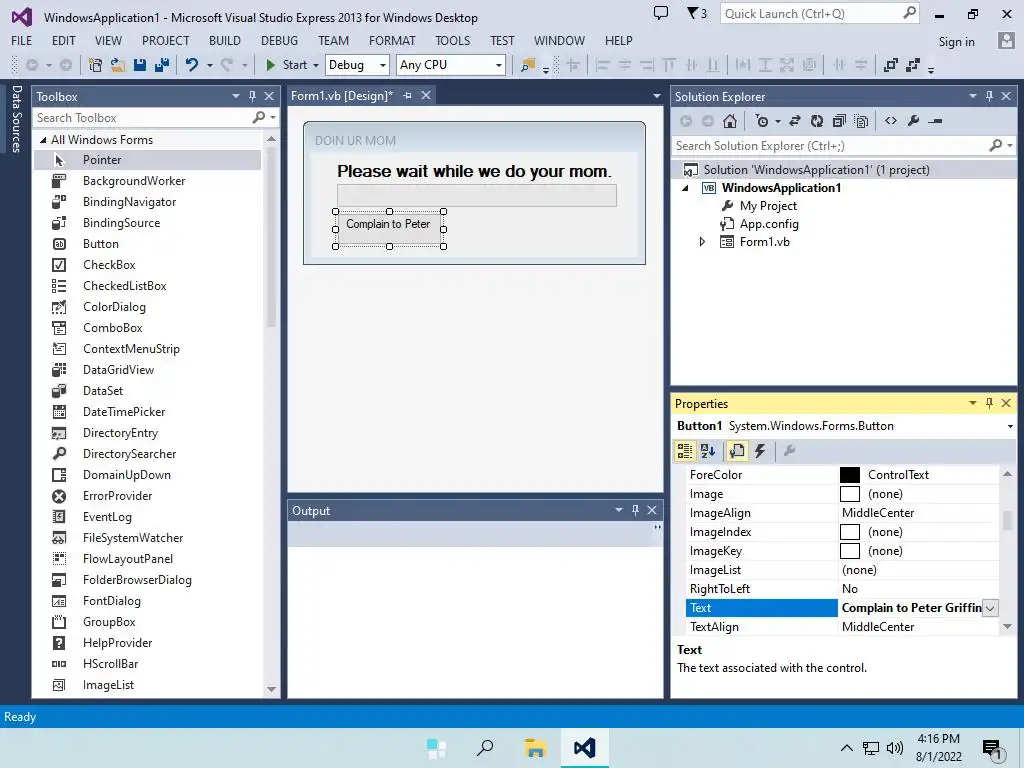This screenshot has width=1024, height=768.
Task: Undo the last action via toolbar arrow
Action: 192,65
